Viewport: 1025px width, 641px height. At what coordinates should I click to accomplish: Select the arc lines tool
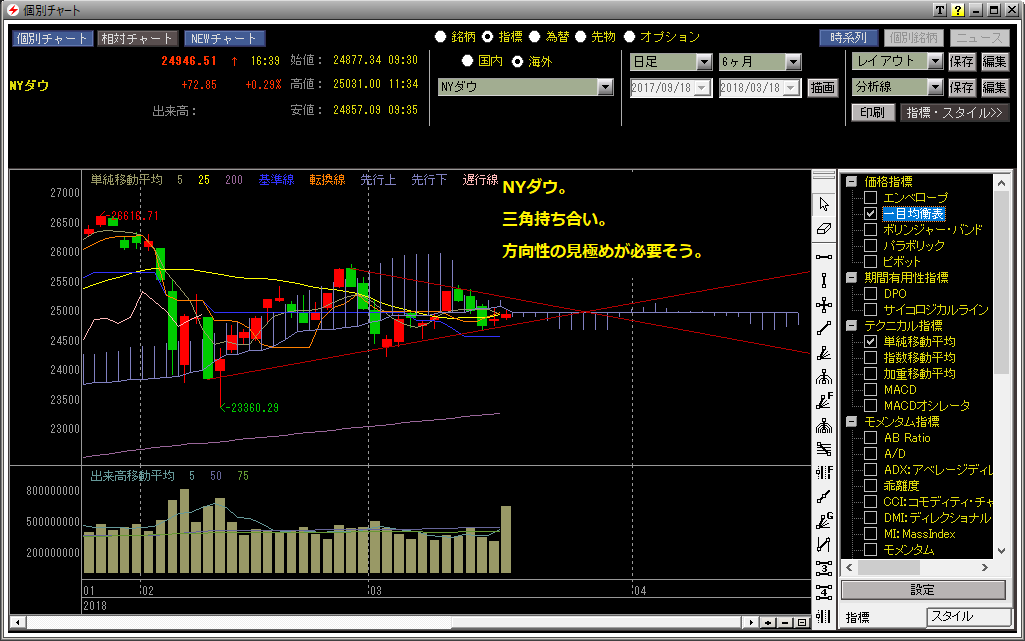tap(824, 377)
